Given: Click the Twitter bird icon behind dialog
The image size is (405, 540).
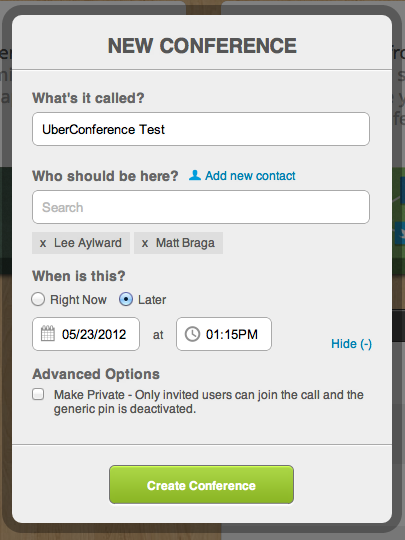Looking at the screenshot, I should [x=401, y=233].
